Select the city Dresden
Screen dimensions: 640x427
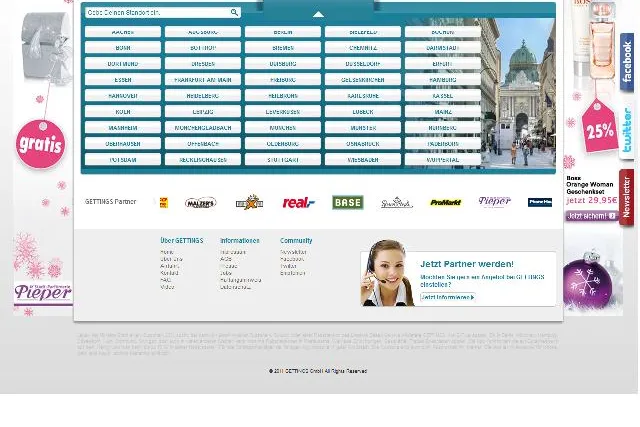click(x=203, y=64)
